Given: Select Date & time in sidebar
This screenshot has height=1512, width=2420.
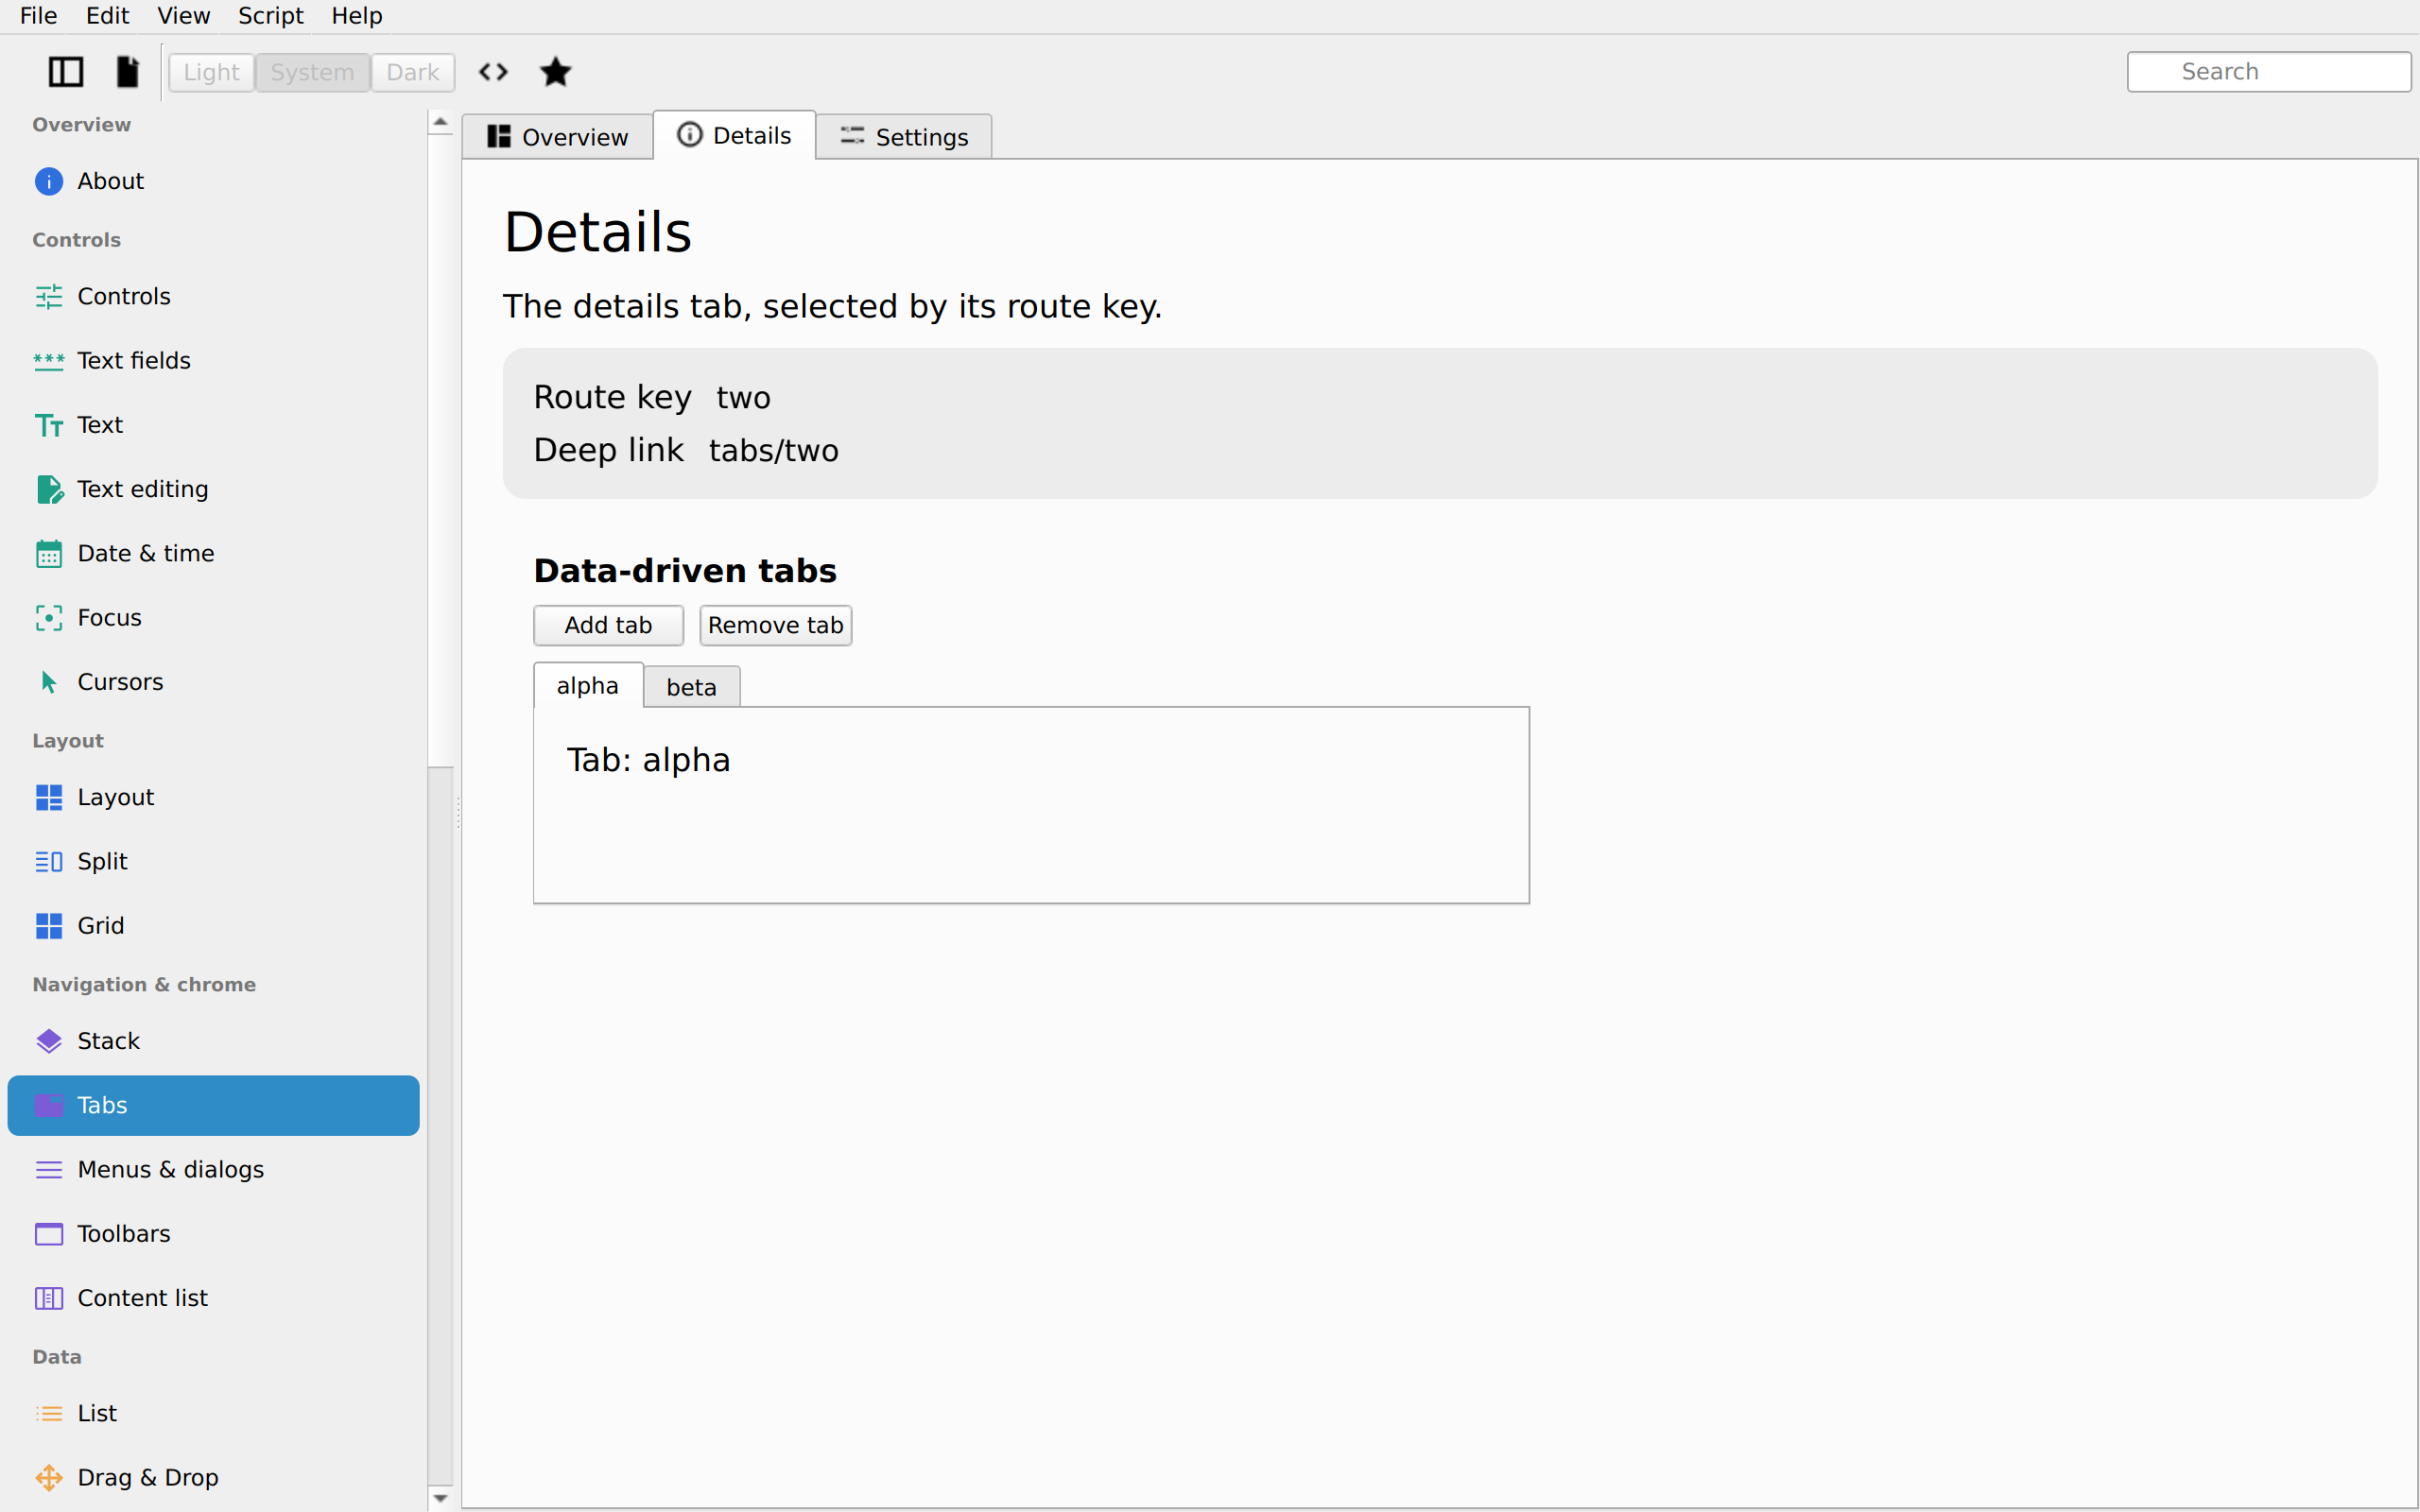Looking at the screenshot, I should (x=213, y=553).
